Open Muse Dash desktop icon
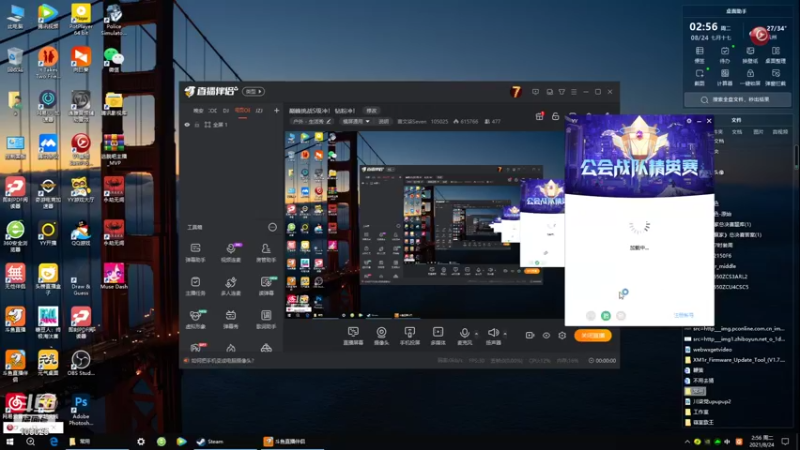Image resolution: width=800 pixels, height=450 pixels. click(x=114, y=277)
